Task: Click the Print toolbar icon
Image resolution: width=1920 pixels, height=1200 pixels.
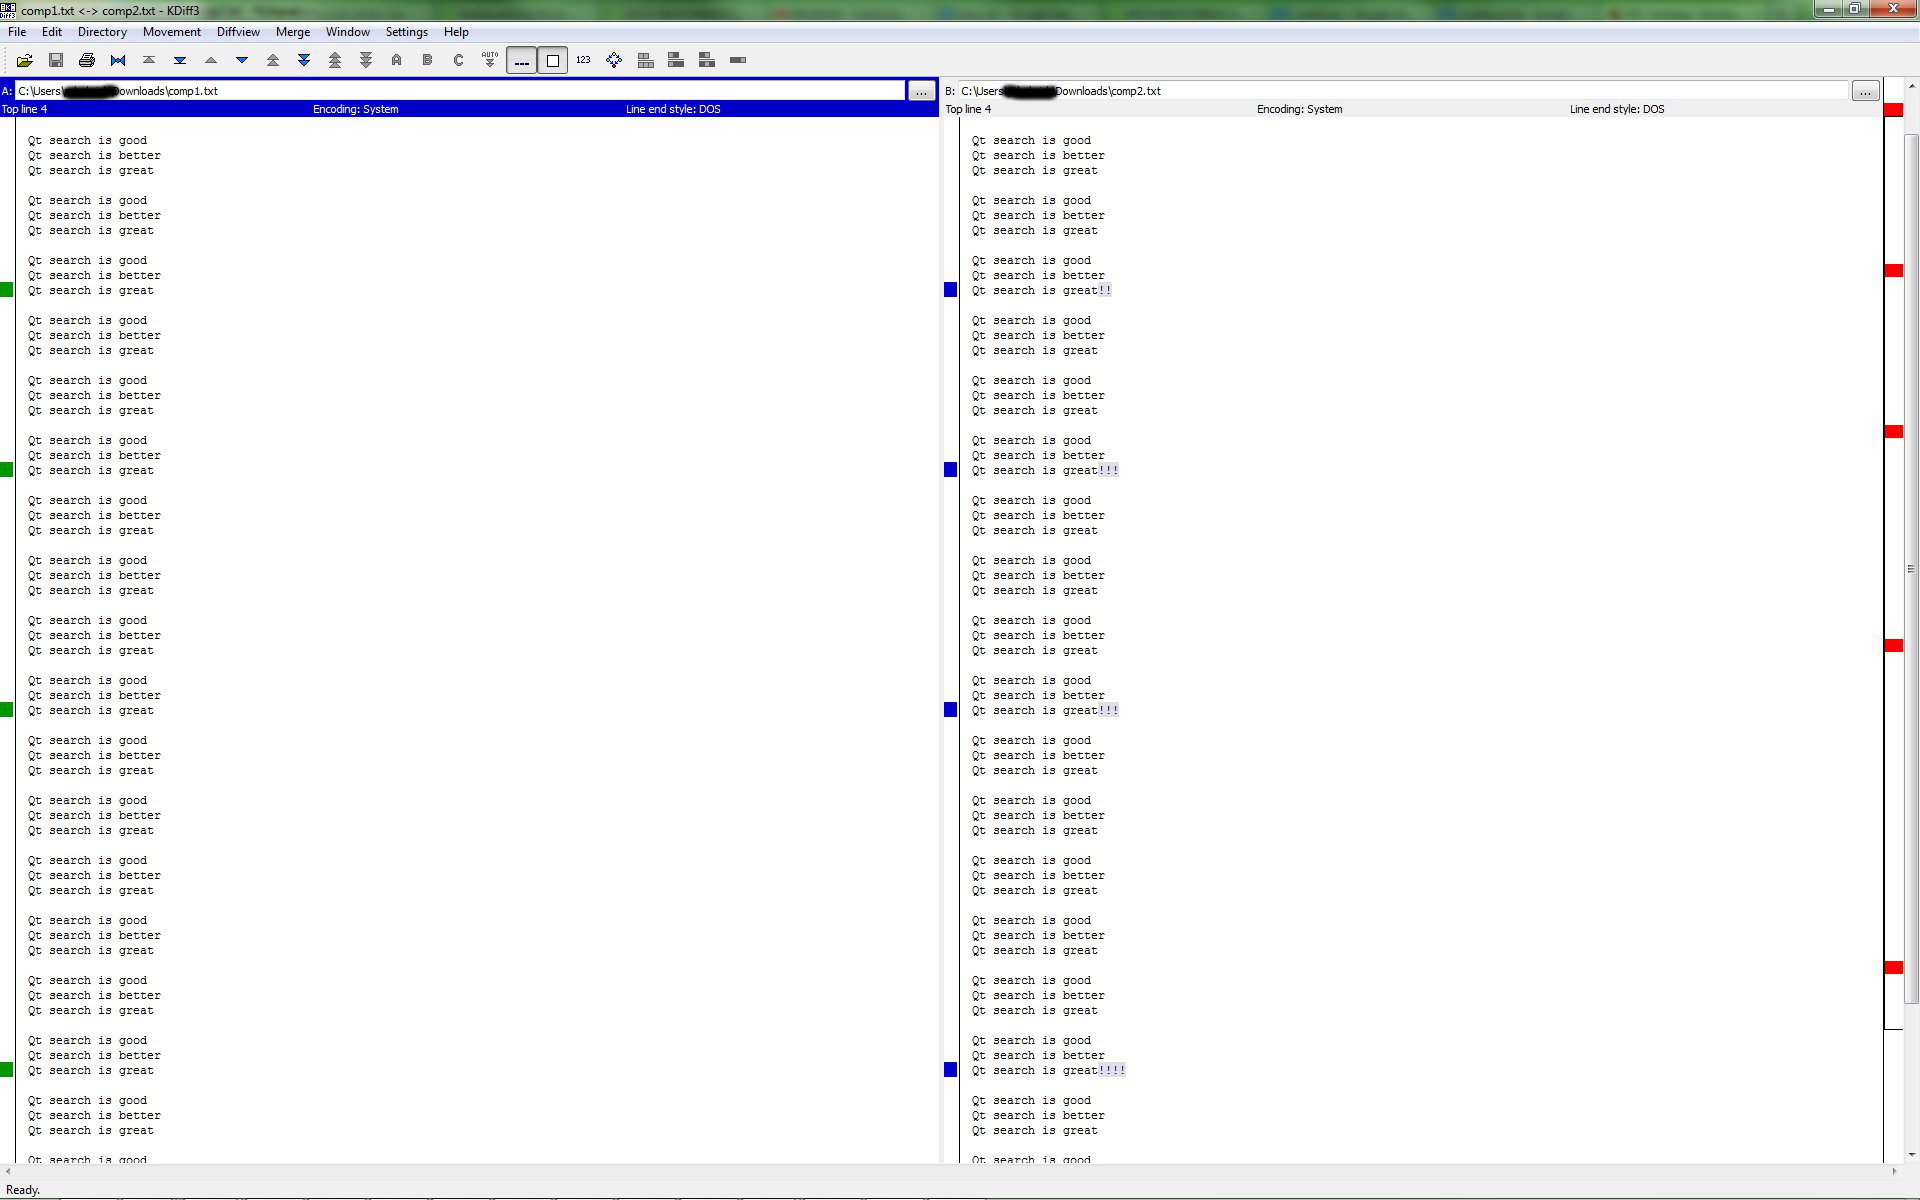Action: pos(87,60)
